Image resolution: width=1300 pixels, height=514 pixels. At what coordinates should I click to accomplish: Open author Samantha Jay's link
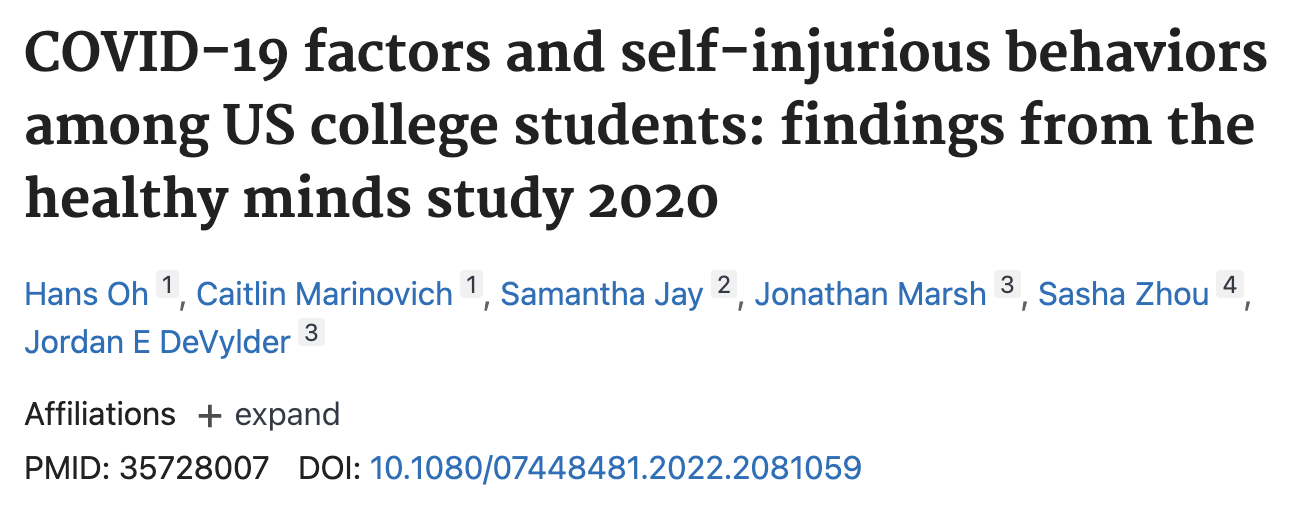[602, 294]
